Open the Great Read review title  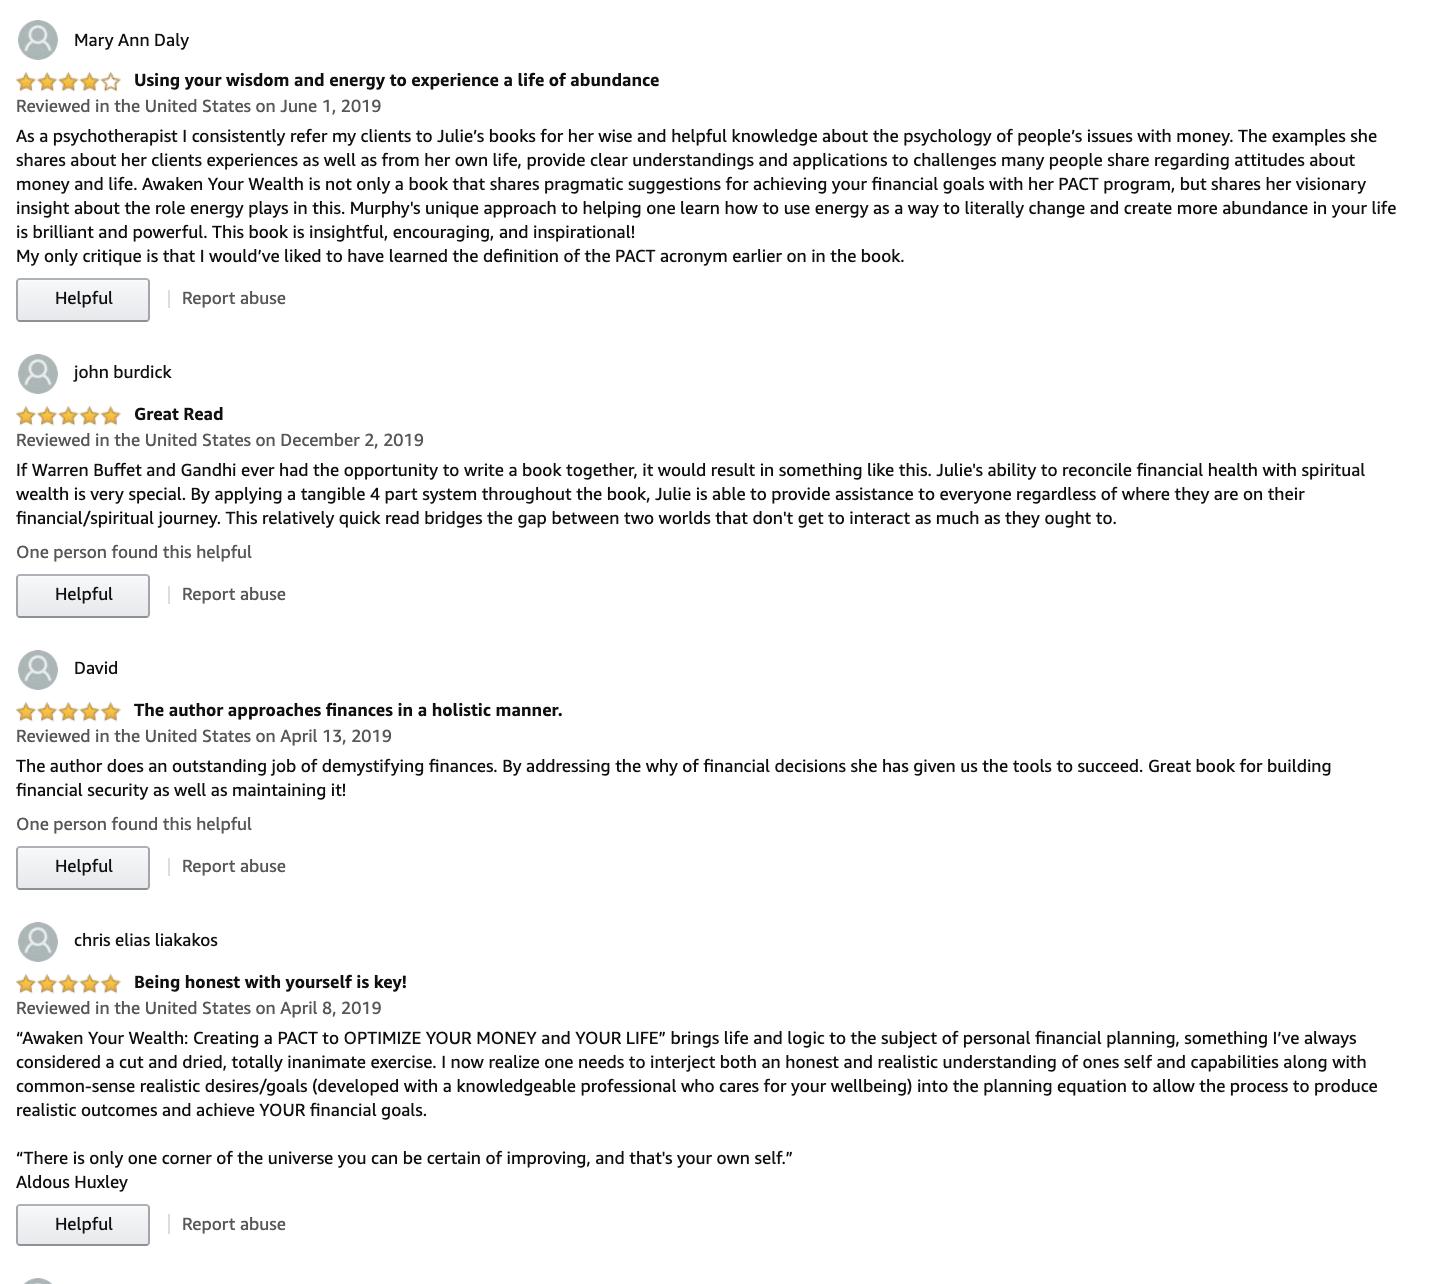pyautogui.click(x=179, y=414)
